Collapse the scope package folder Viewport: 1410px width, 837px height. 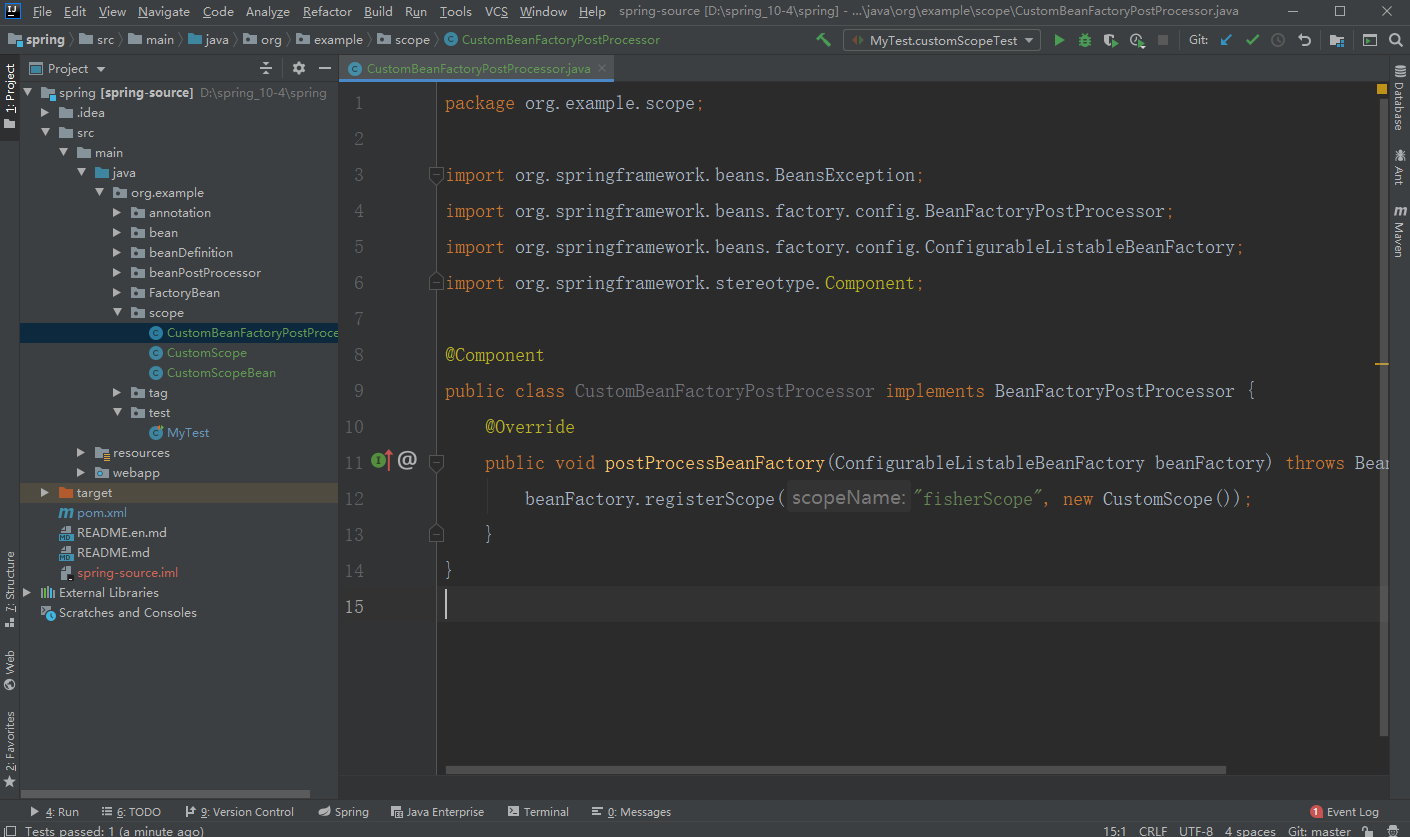click(x=117, y=313)
